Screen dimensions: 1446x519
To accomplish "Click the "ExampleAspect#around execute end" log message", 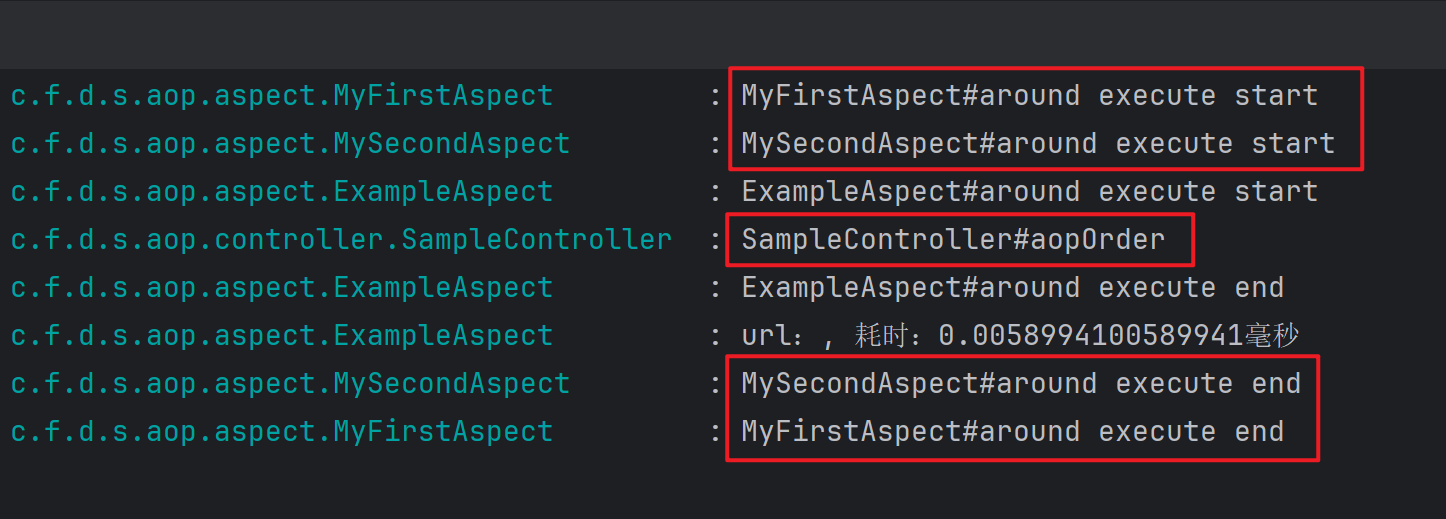I will coord(1012,288).
